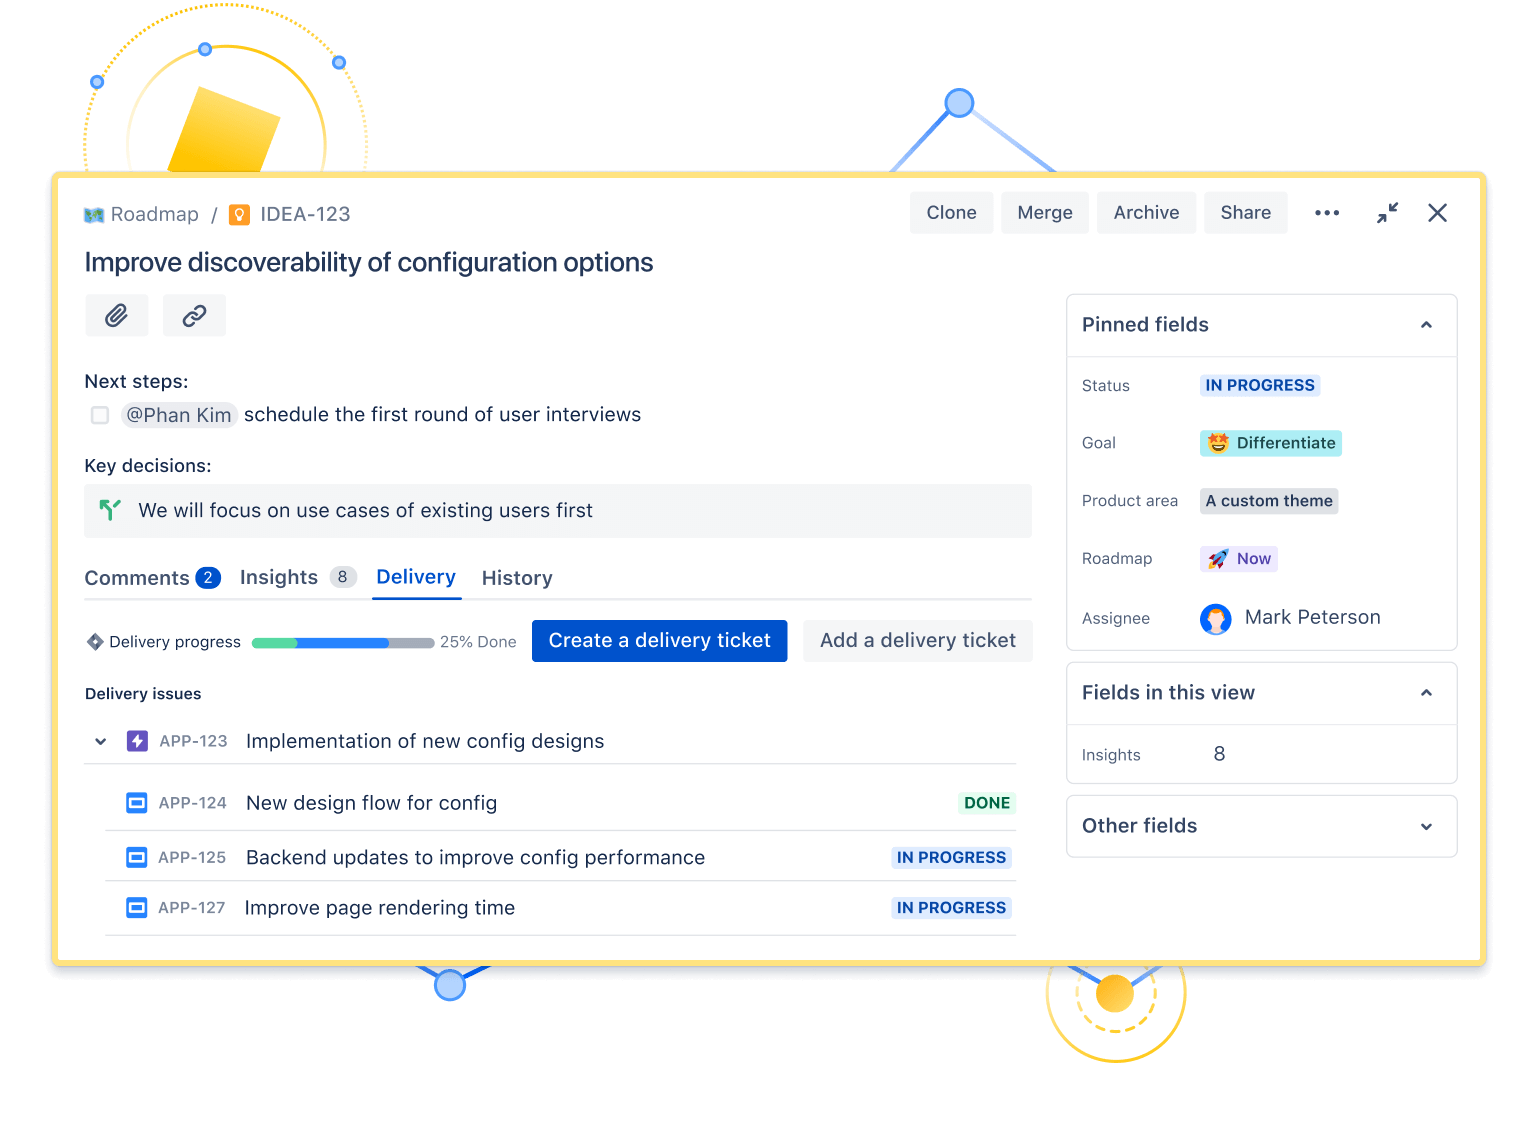Click the attachment paperclip icon
The height and width of the screenshot is (1138, 1536).
116,315
